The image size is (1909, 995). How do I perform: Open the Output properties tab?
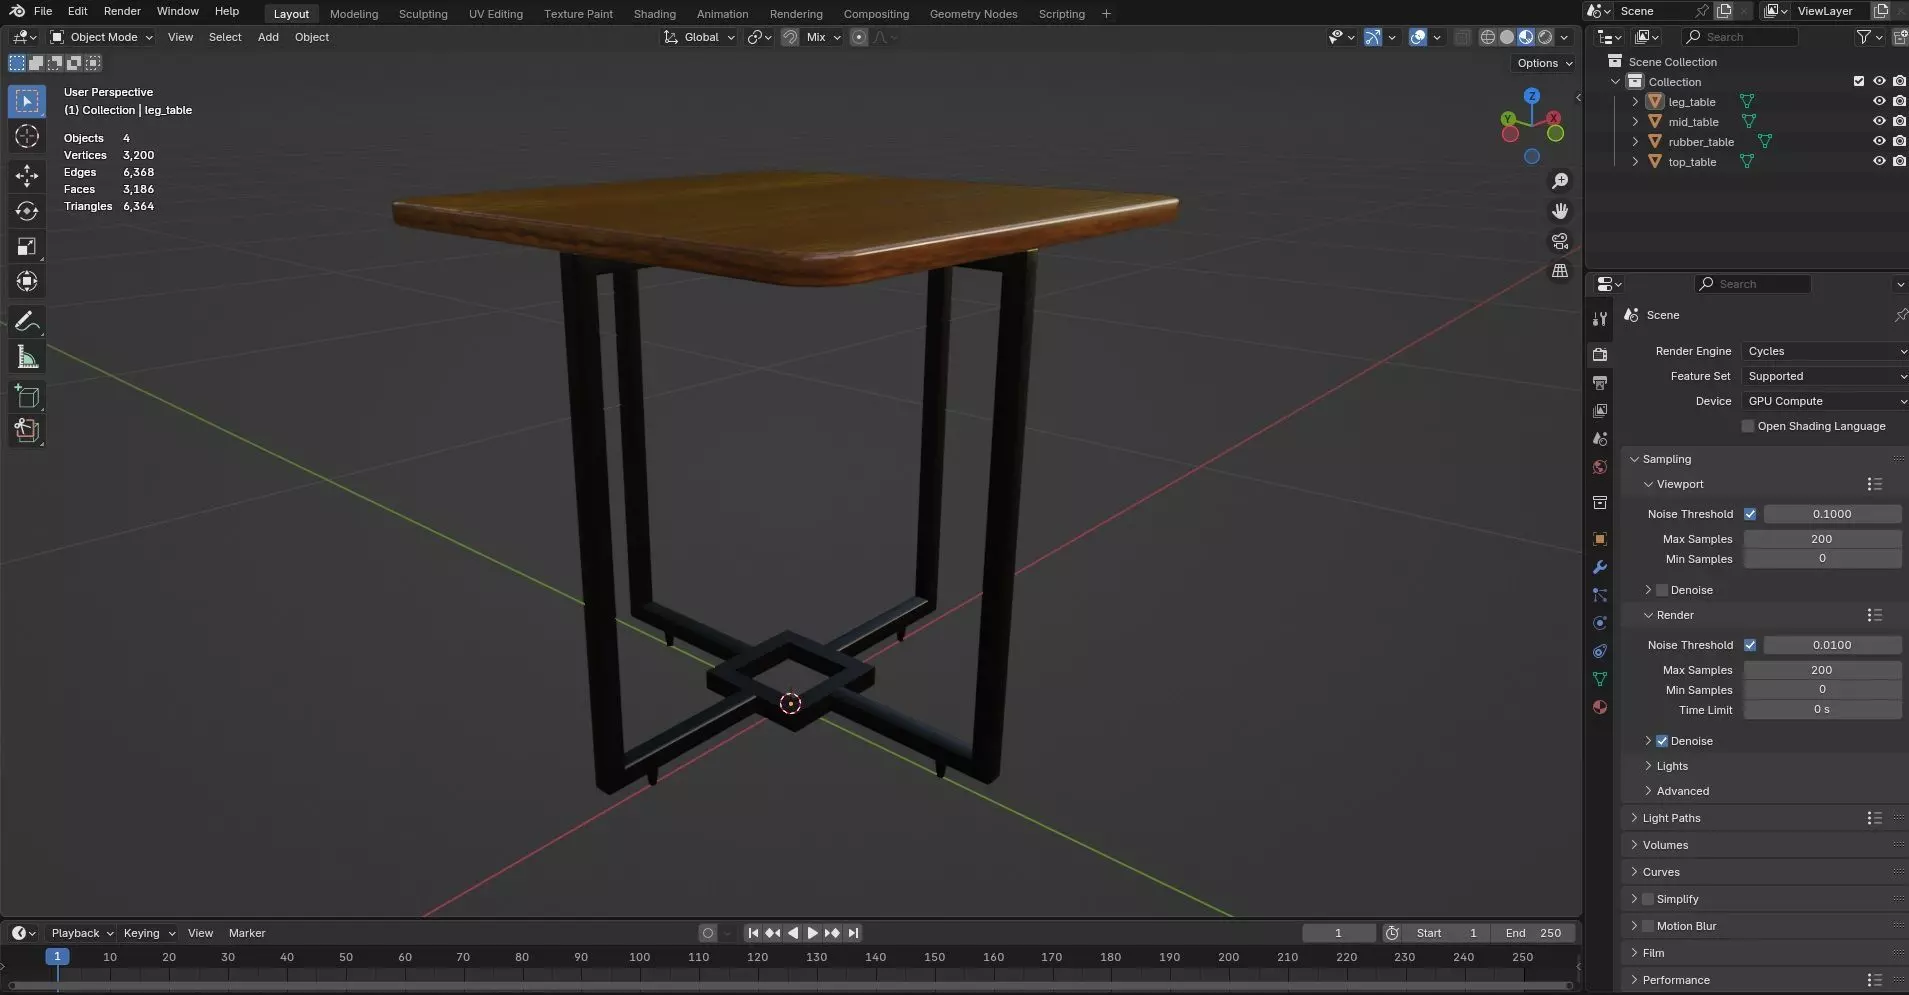(x=1600, y=383)
